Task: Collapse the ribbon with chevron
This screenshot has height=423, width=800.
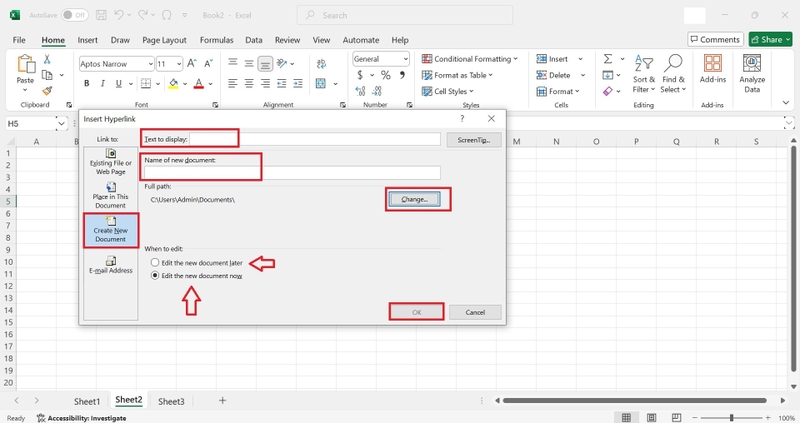Action: (x=786, y=103)
